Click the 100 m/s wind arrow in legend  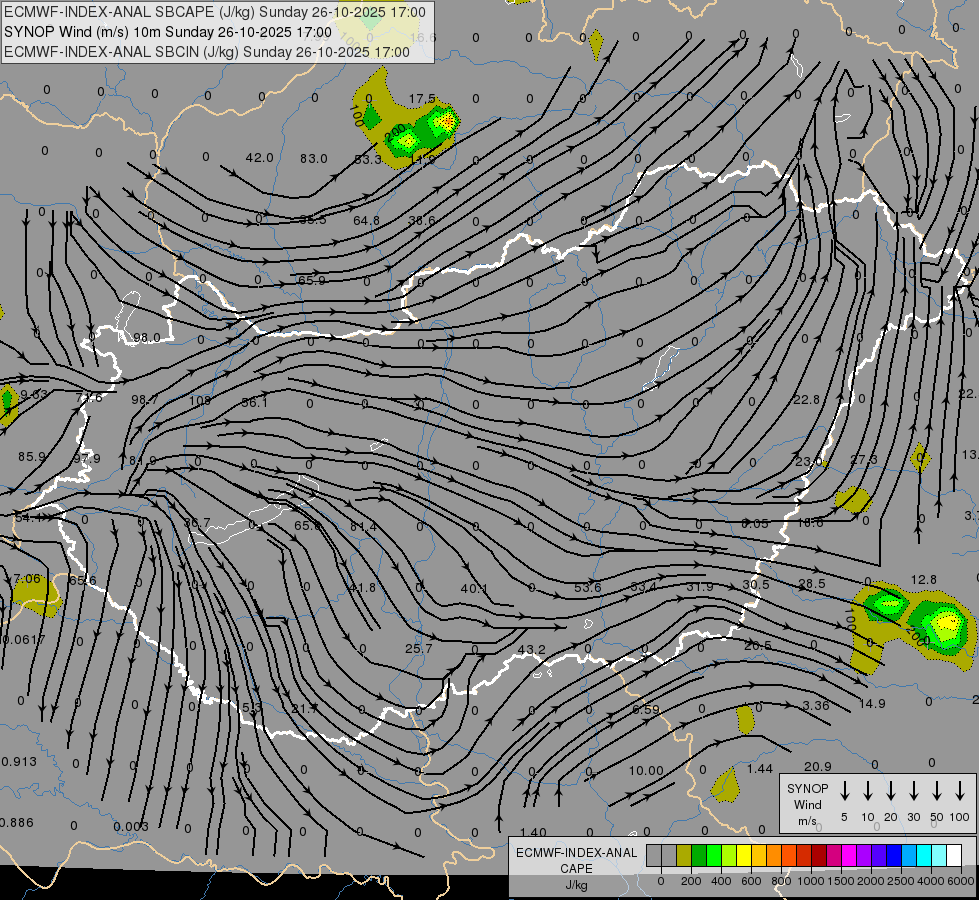(x=960, y=791)
